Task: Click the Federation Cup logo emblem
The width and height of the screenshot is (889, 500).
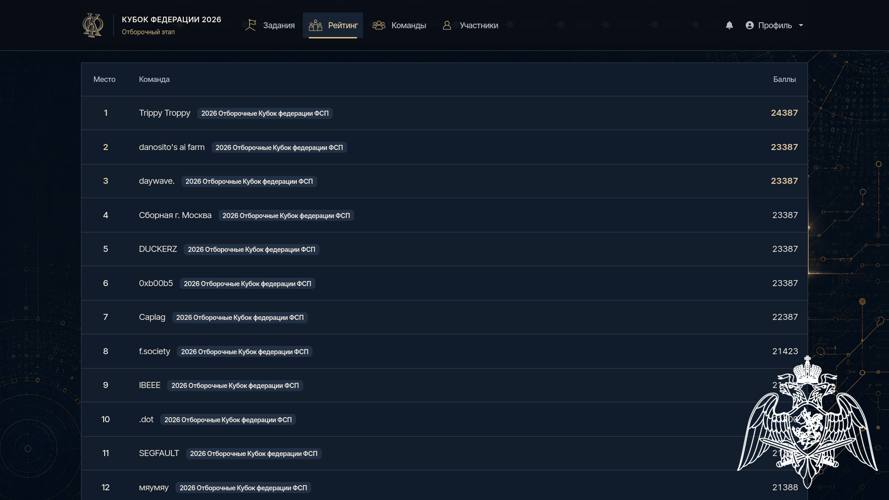Action: point(93,26)
